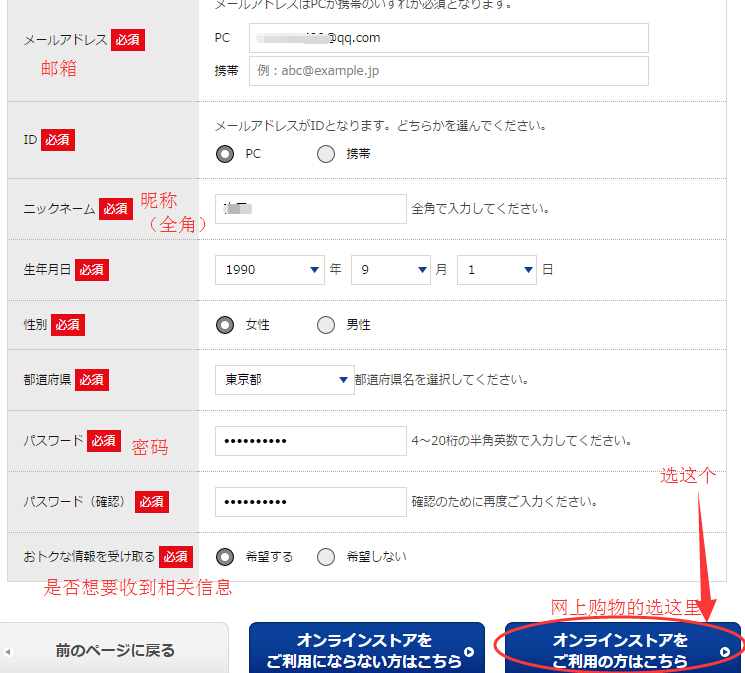Click オンラインストアをご利用の方はこちら button
Viewport: 745px width, 673px height.
(620, 650)
